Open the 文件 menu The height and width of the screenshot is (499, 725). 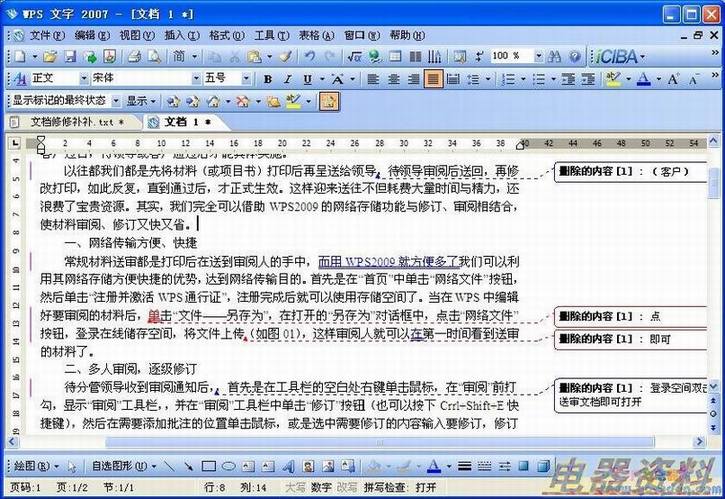pyautogui.click(x=47, y=35)
